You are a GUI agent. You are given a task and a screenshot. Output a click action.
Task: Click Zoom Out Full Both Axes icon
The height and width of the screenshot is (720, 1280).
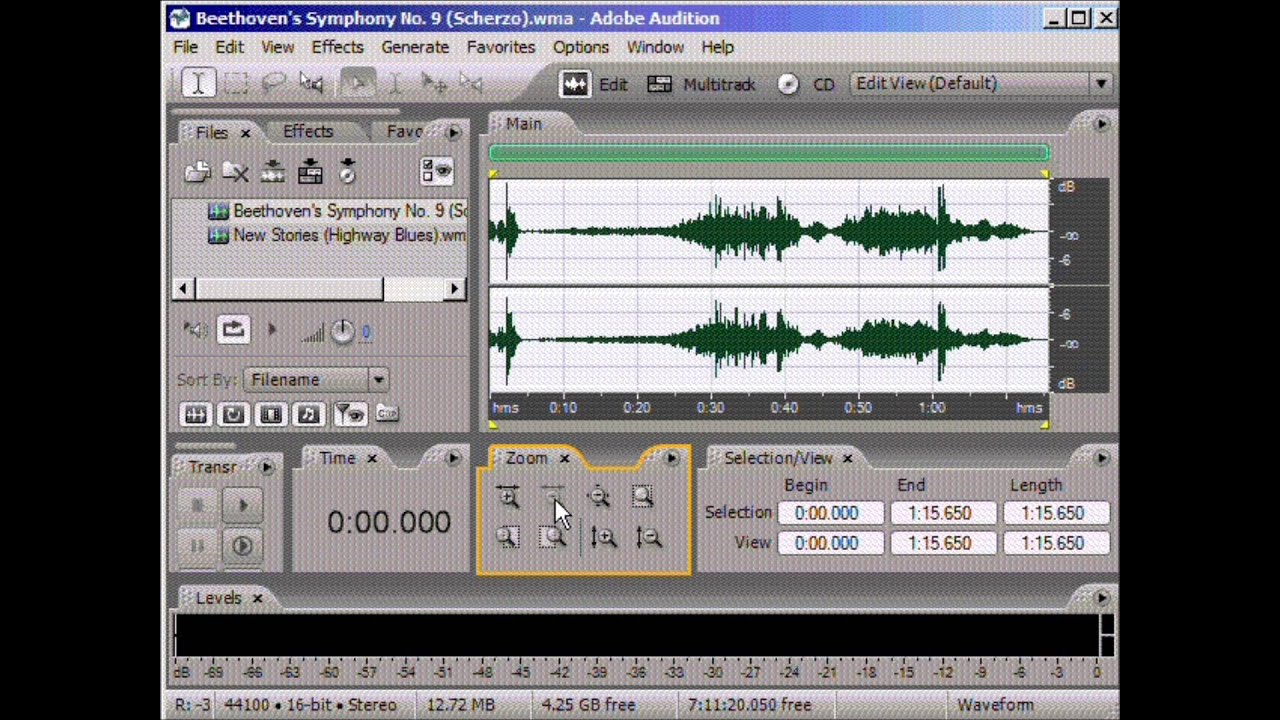point(598,497)
